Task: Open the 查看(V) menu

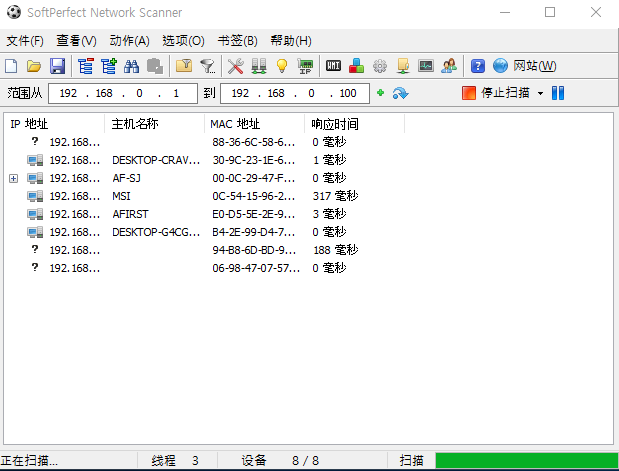Action: 76,41
